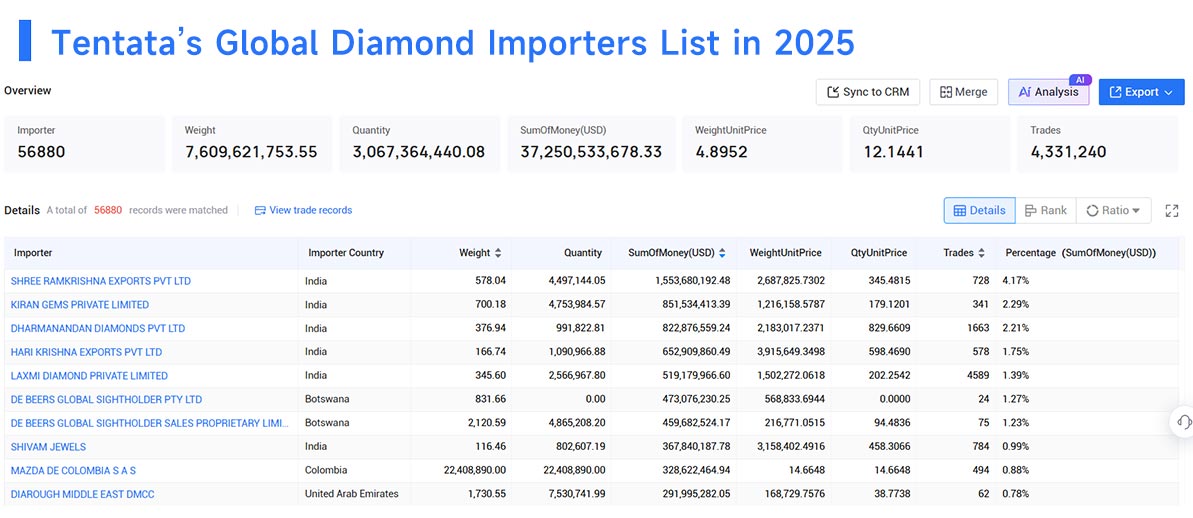Viewport: 1193px width, 518px height.
Task: Sort by Trades column arrows
Action: pyautogui.click(x=981, y=253)
